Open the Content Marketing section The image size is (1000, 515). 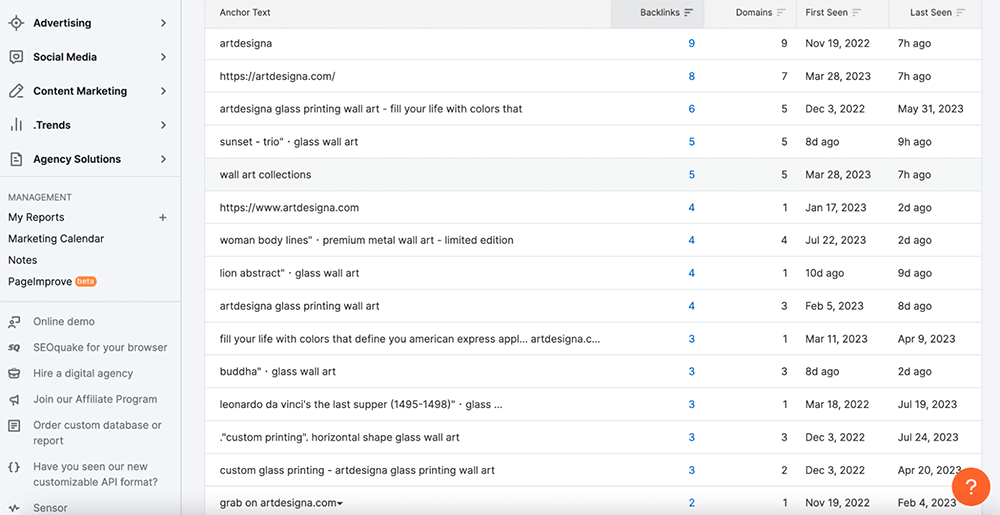(80, 91)
